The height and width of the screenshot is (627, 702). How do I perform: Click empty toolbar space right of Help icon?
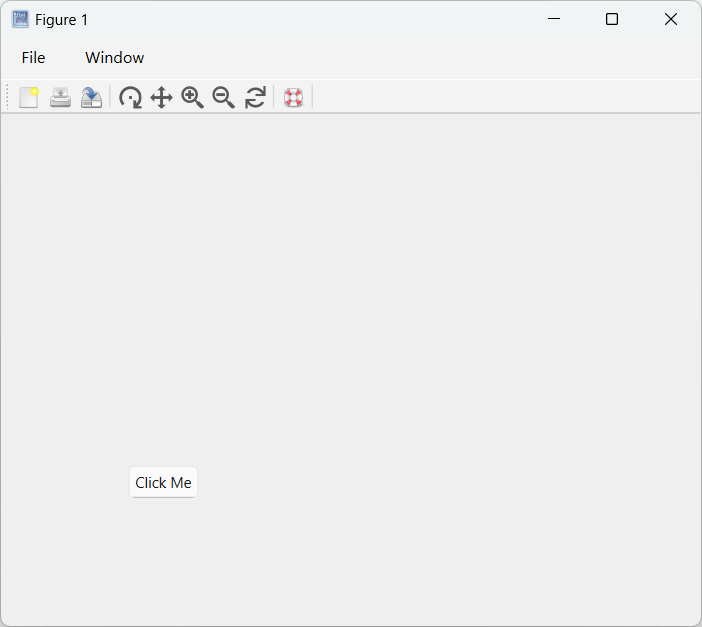pos(500,97)
